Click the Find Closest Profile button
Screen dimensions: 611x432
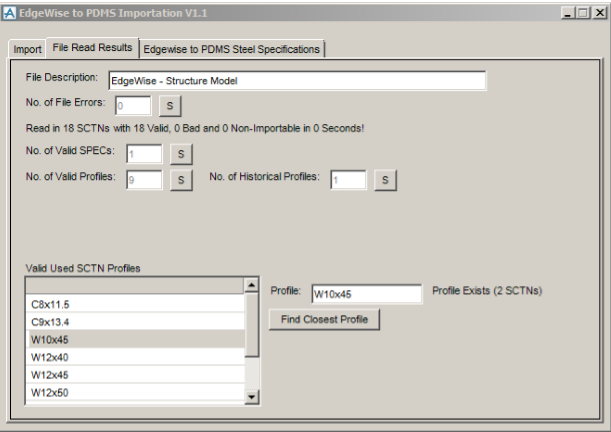[x=324, y=320]
